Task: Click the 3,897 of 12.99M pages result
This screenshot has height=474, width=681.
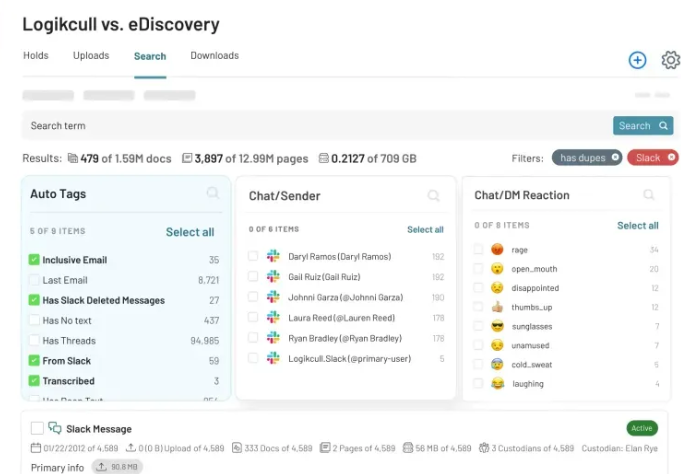Action: 245,159
